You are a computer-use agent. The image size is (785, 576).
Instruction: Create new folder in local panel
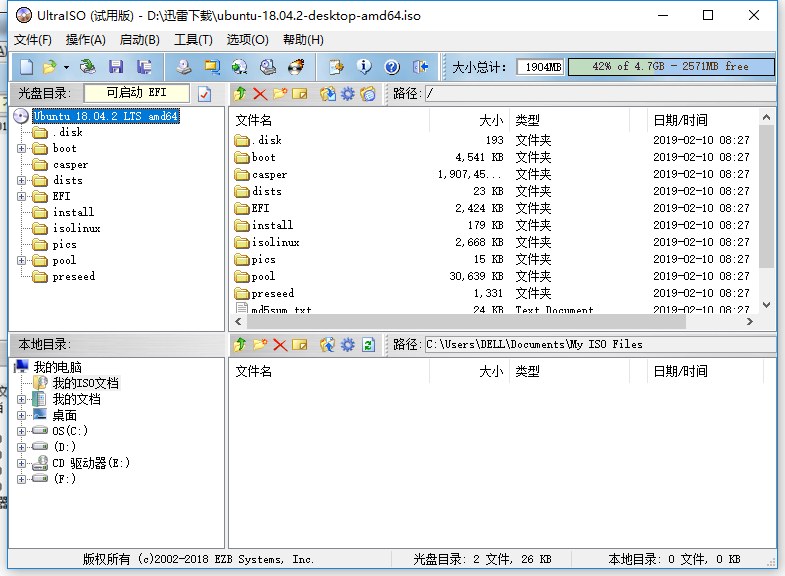[260, 345]
